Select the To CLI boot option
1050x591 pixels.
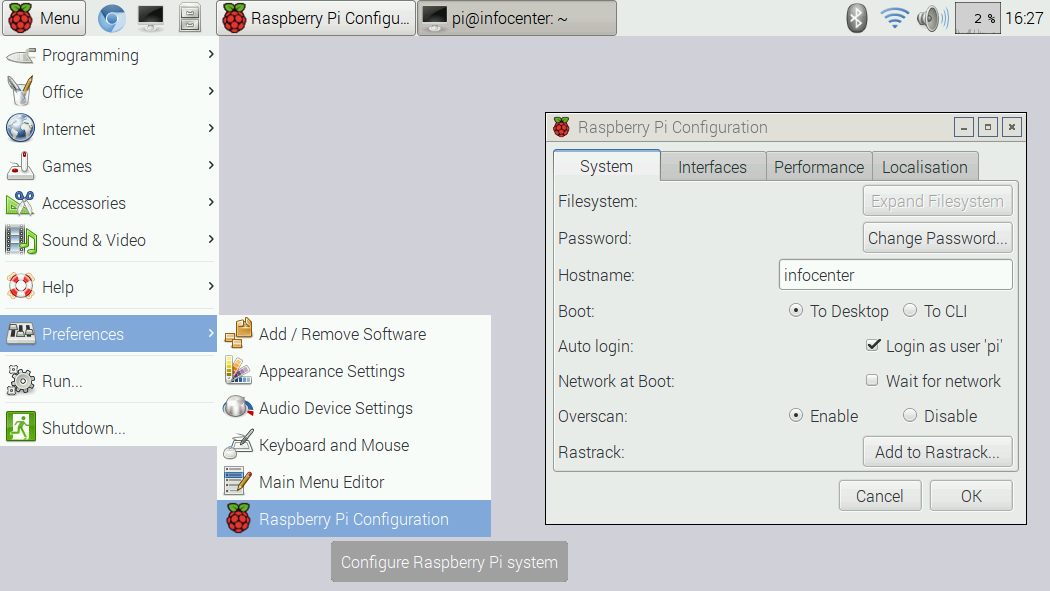[x=909, y=310]
